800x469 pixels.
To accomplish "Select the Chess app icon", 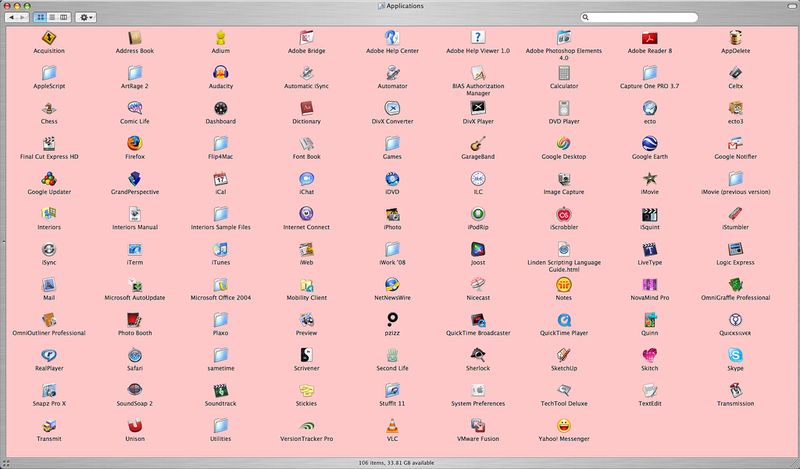I will (x=49, y=108).
